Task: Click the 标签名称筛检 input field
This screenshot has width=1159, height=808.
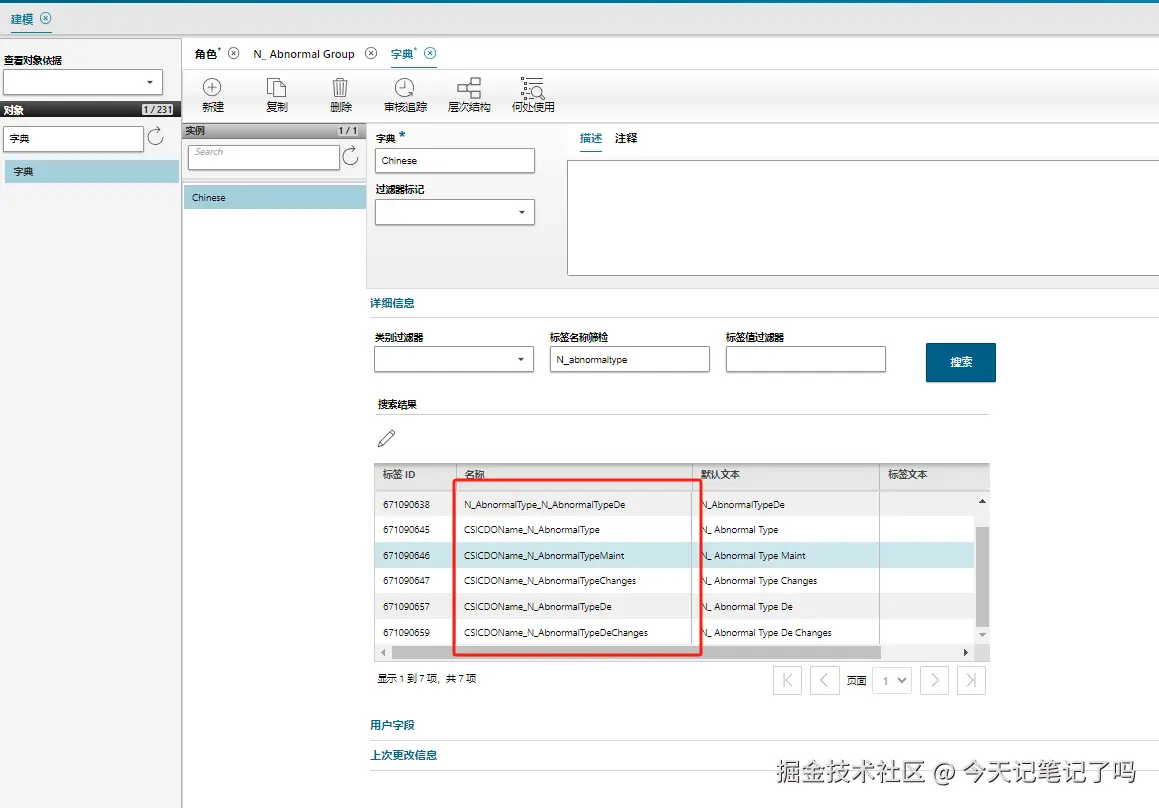Action: click(x=630, y=359)
